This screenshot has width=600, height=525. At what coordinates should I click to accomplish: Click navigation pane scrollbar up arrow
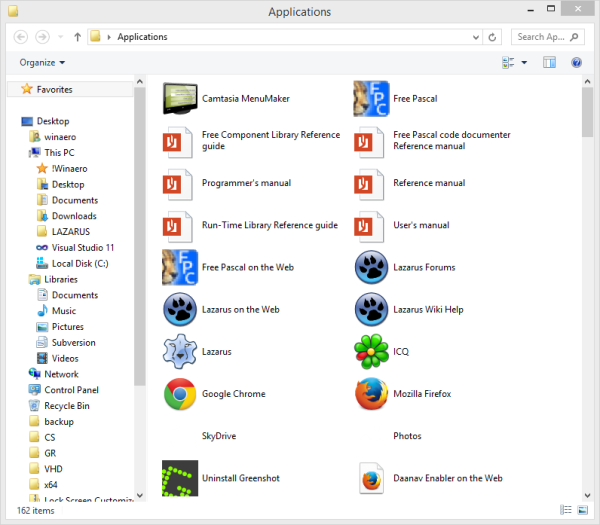[140, 82]
